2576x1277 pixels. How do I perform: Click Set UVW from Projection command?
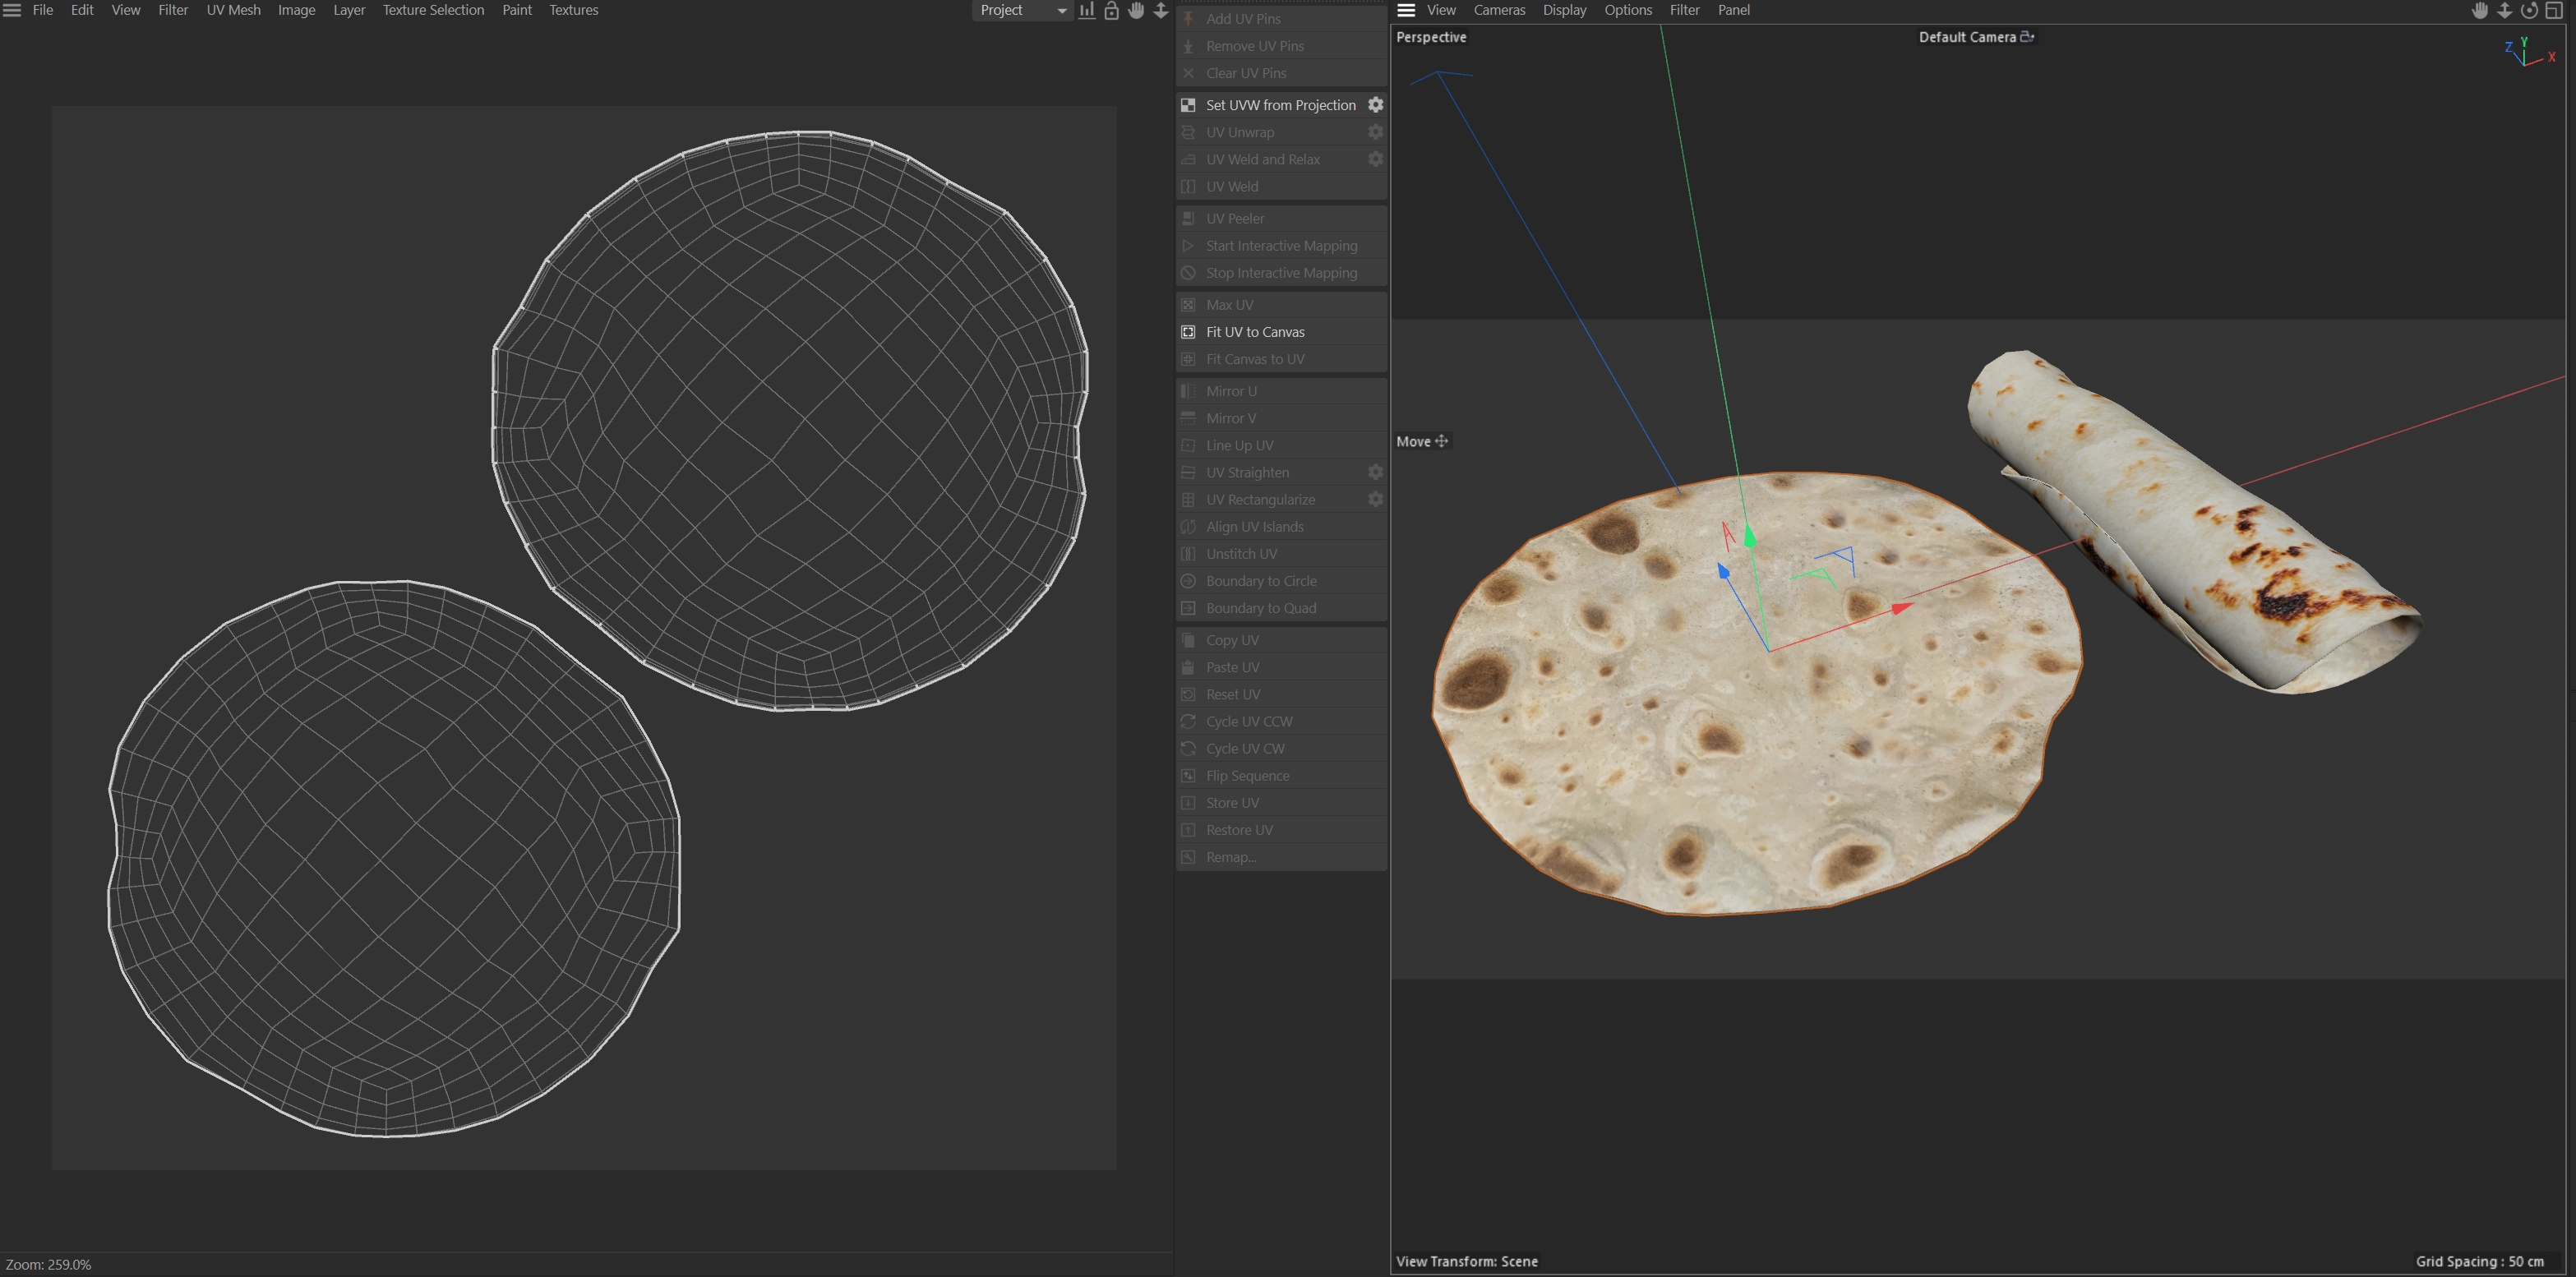(x=1280, y=105)
